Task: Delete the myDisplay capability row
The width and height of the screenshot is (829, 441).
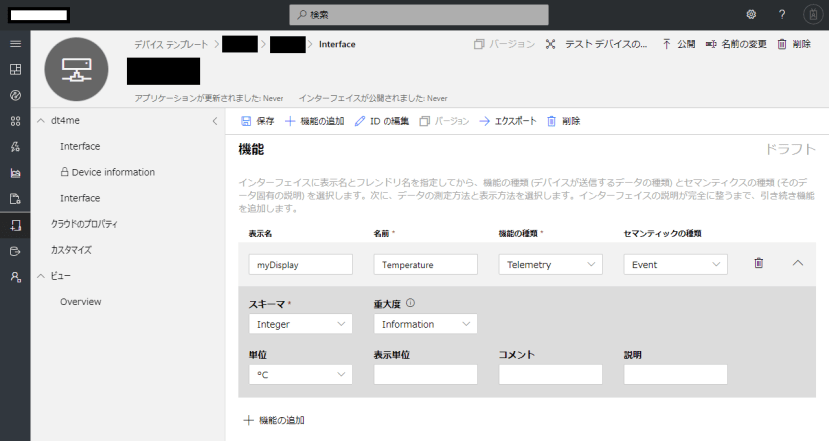Action: pyautogui.click(x=759, y=263)
